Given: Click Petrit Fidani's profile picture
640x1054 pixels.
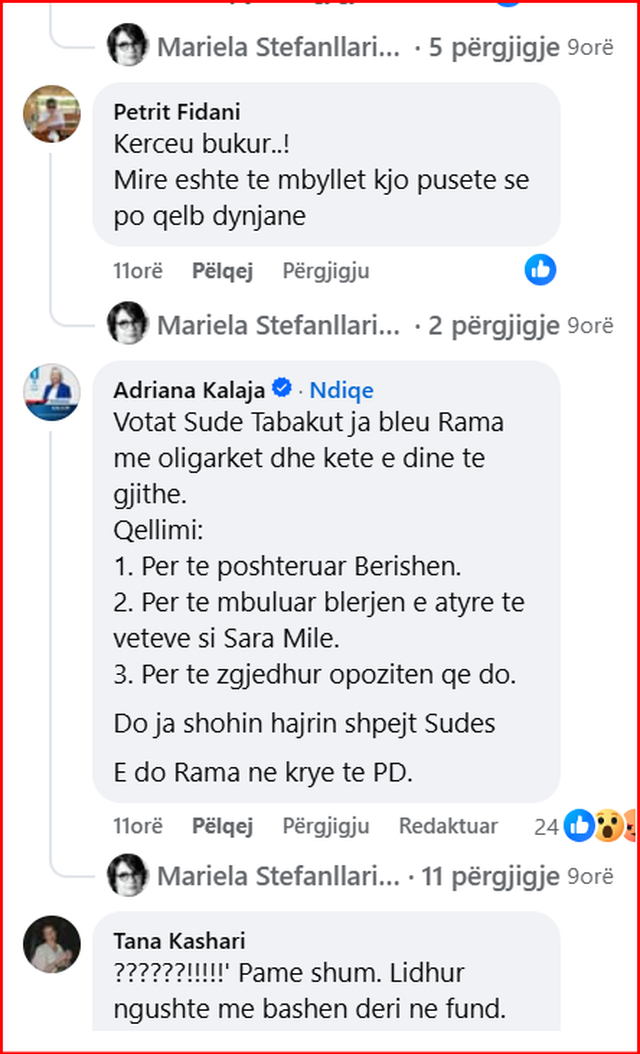Looking at the screenshot, I should tap(51, 114).
